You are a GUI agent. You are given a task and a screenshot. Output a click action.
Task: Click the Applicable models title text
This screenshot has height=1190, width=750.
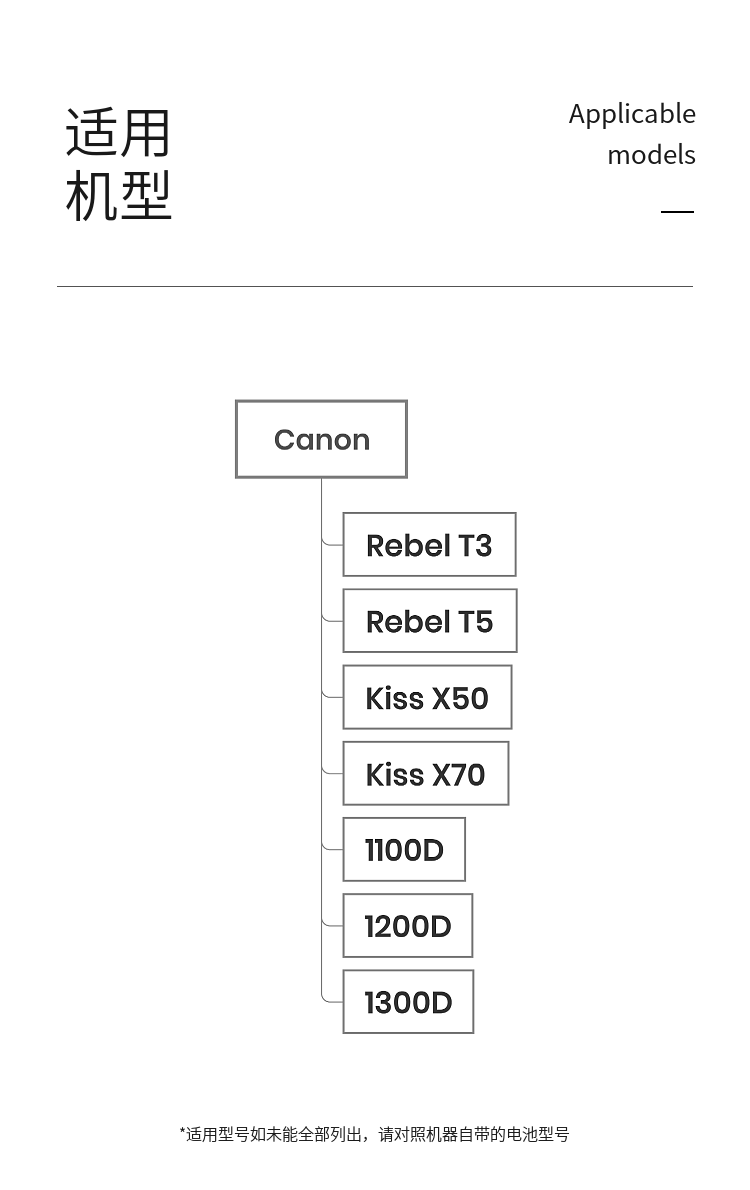coord(632,134)
